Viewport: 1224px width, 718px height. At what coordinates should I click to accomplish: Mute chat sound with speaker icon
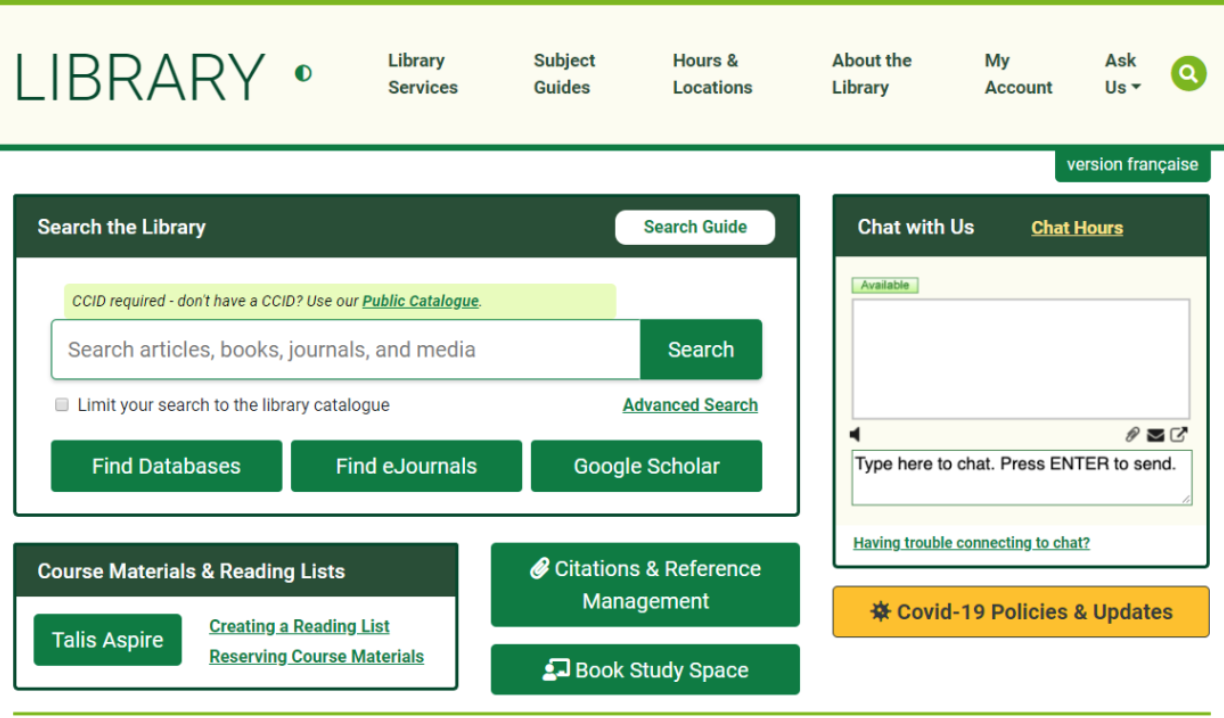[x=855, y=434]
